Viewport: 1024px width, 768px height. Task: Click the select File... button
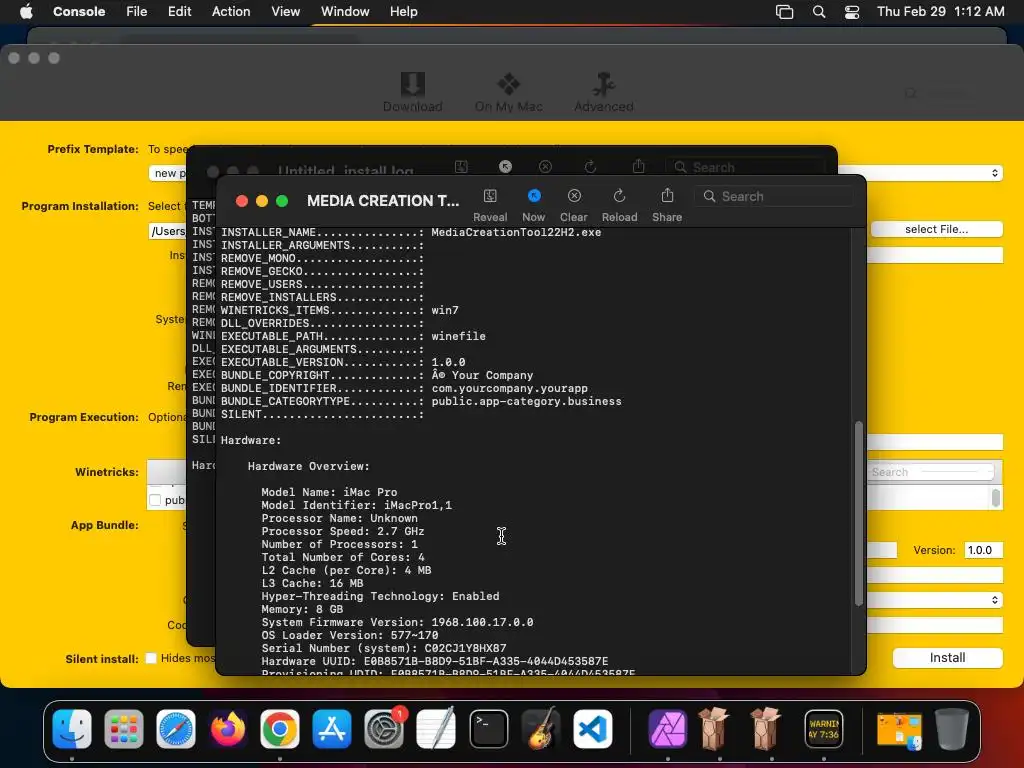coord(936,229)
